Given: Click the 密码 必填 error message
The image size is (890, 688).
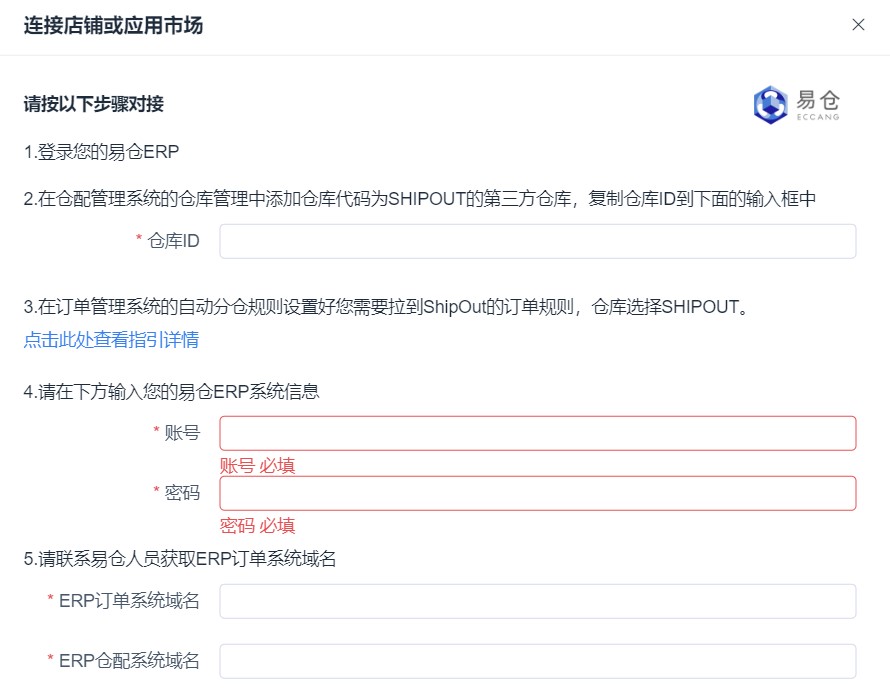Looking at the screenshot, I should pos(258,526).
